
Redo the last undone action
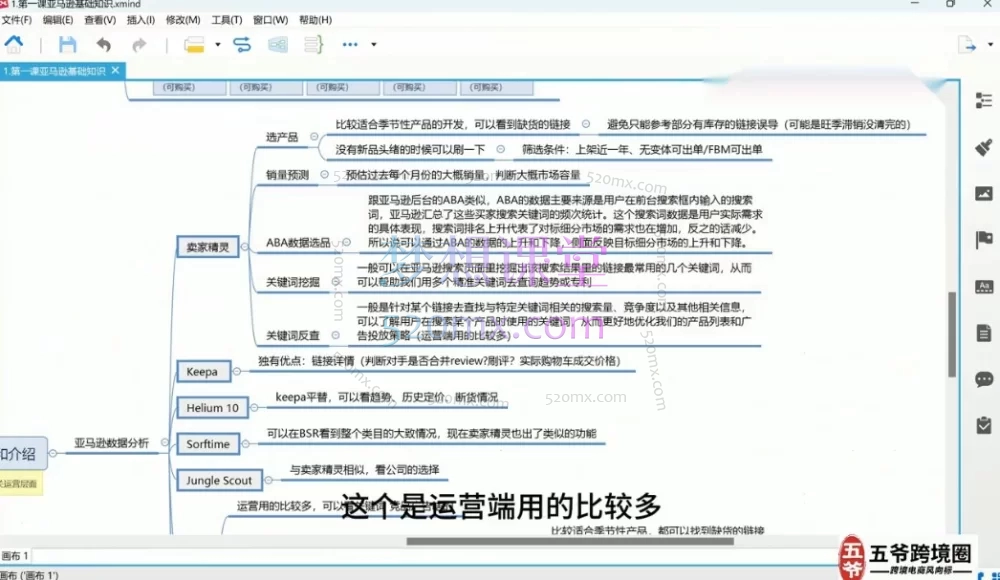tap(139, 45)
